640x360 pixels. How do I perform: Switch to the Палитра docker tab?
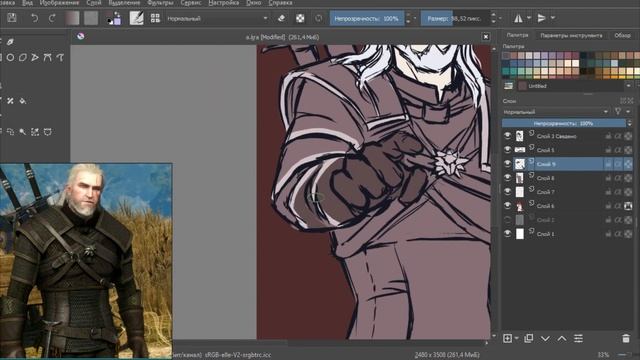pos(517,36)
